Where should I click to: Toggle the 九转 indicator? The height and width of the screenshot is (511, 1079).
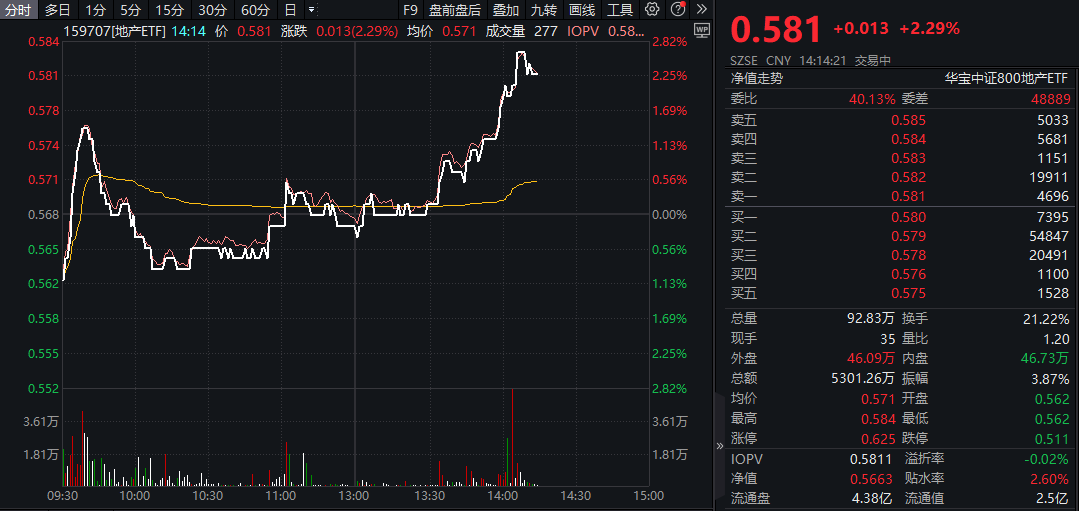tap(544, 10)
